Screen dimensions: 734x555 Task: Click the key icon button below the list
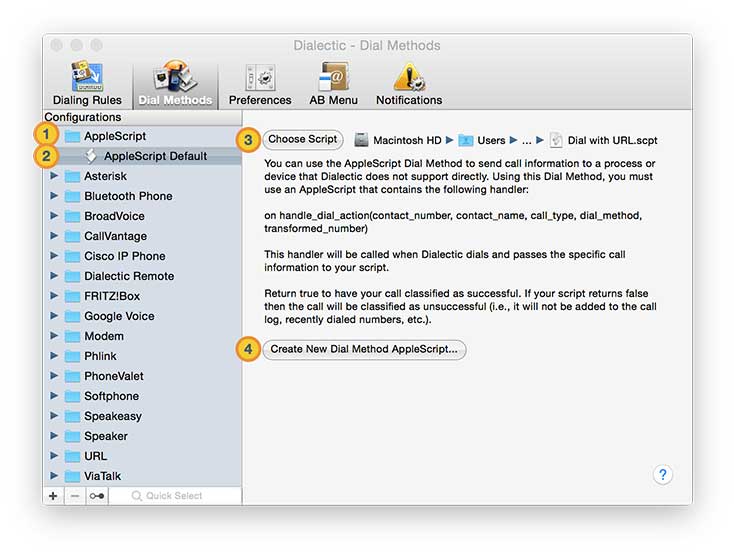click(97, 496)
